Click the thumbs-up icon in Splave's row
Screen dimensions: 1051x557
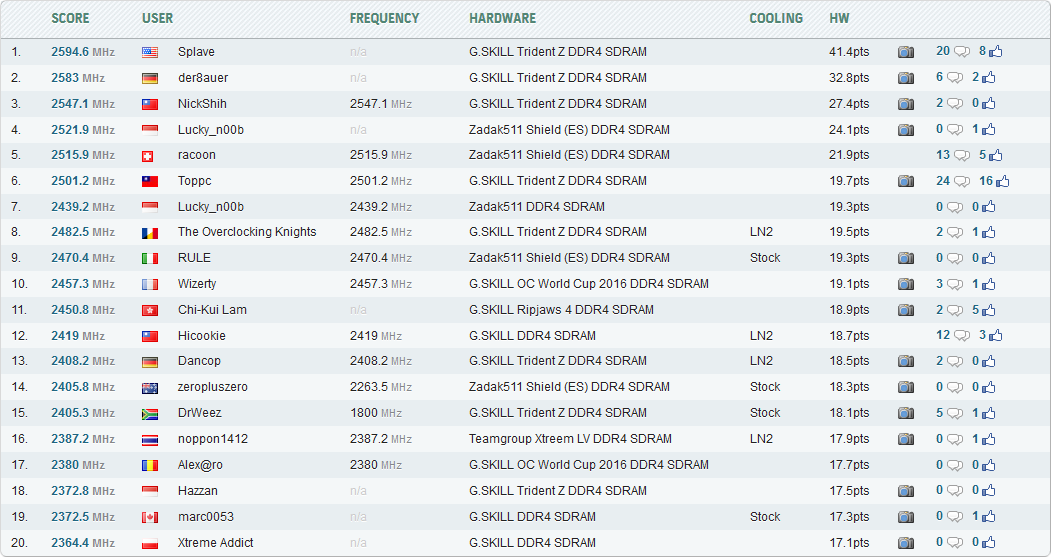click(x=996, y=52)
